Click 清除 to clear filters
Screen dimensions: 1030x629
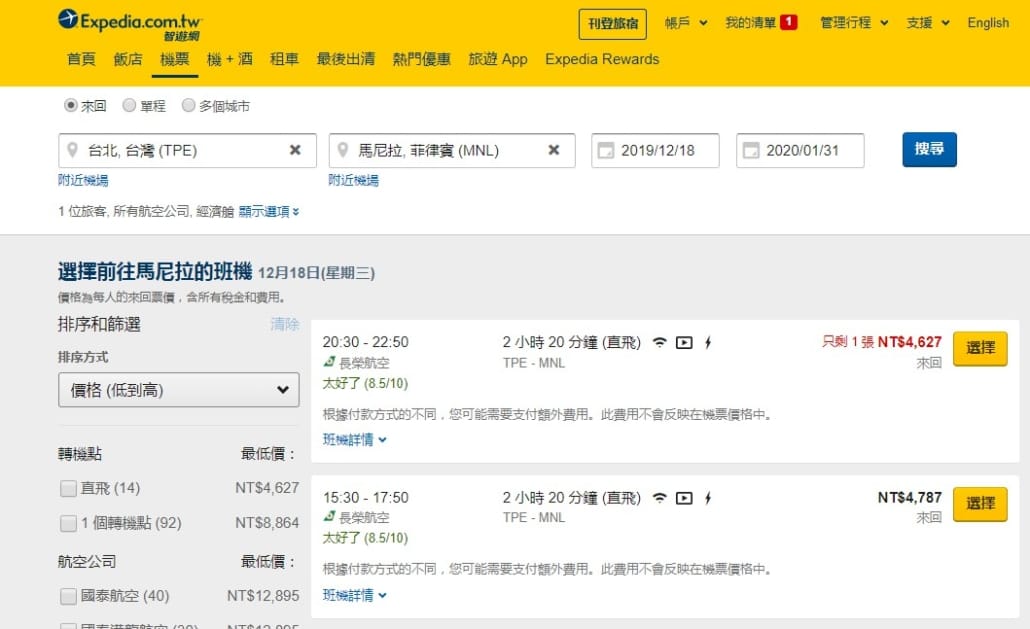click(x=284, y=324)
